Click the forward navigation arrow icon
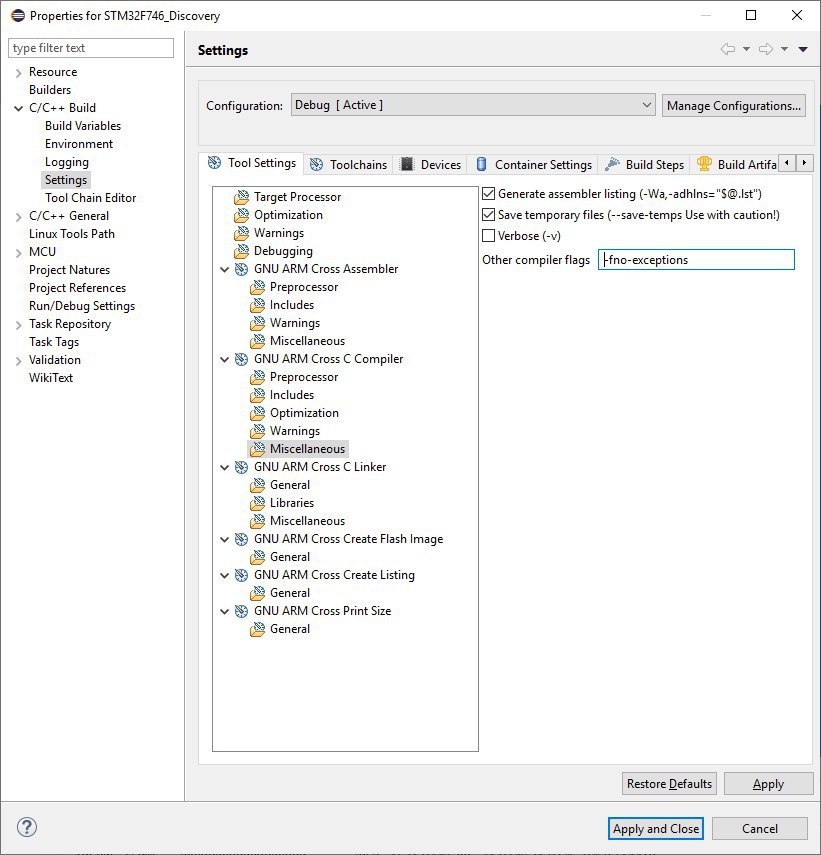This screenshot has width=821, height=855. click(766, 49)
